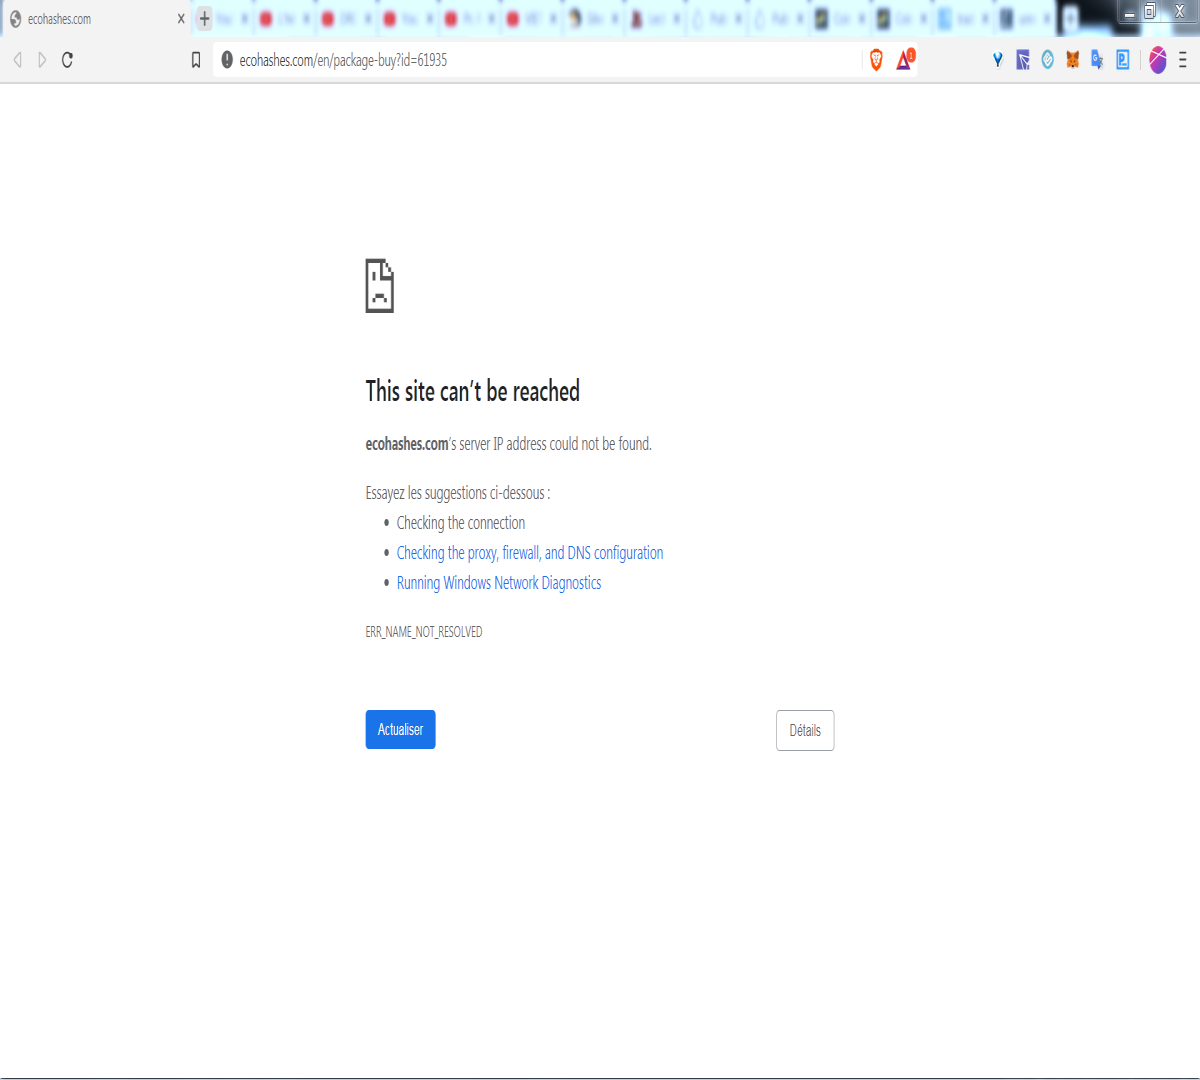Open the Brave main menu hamburger
The image size is (1200, 1080).
click(x=1183, y=60)
